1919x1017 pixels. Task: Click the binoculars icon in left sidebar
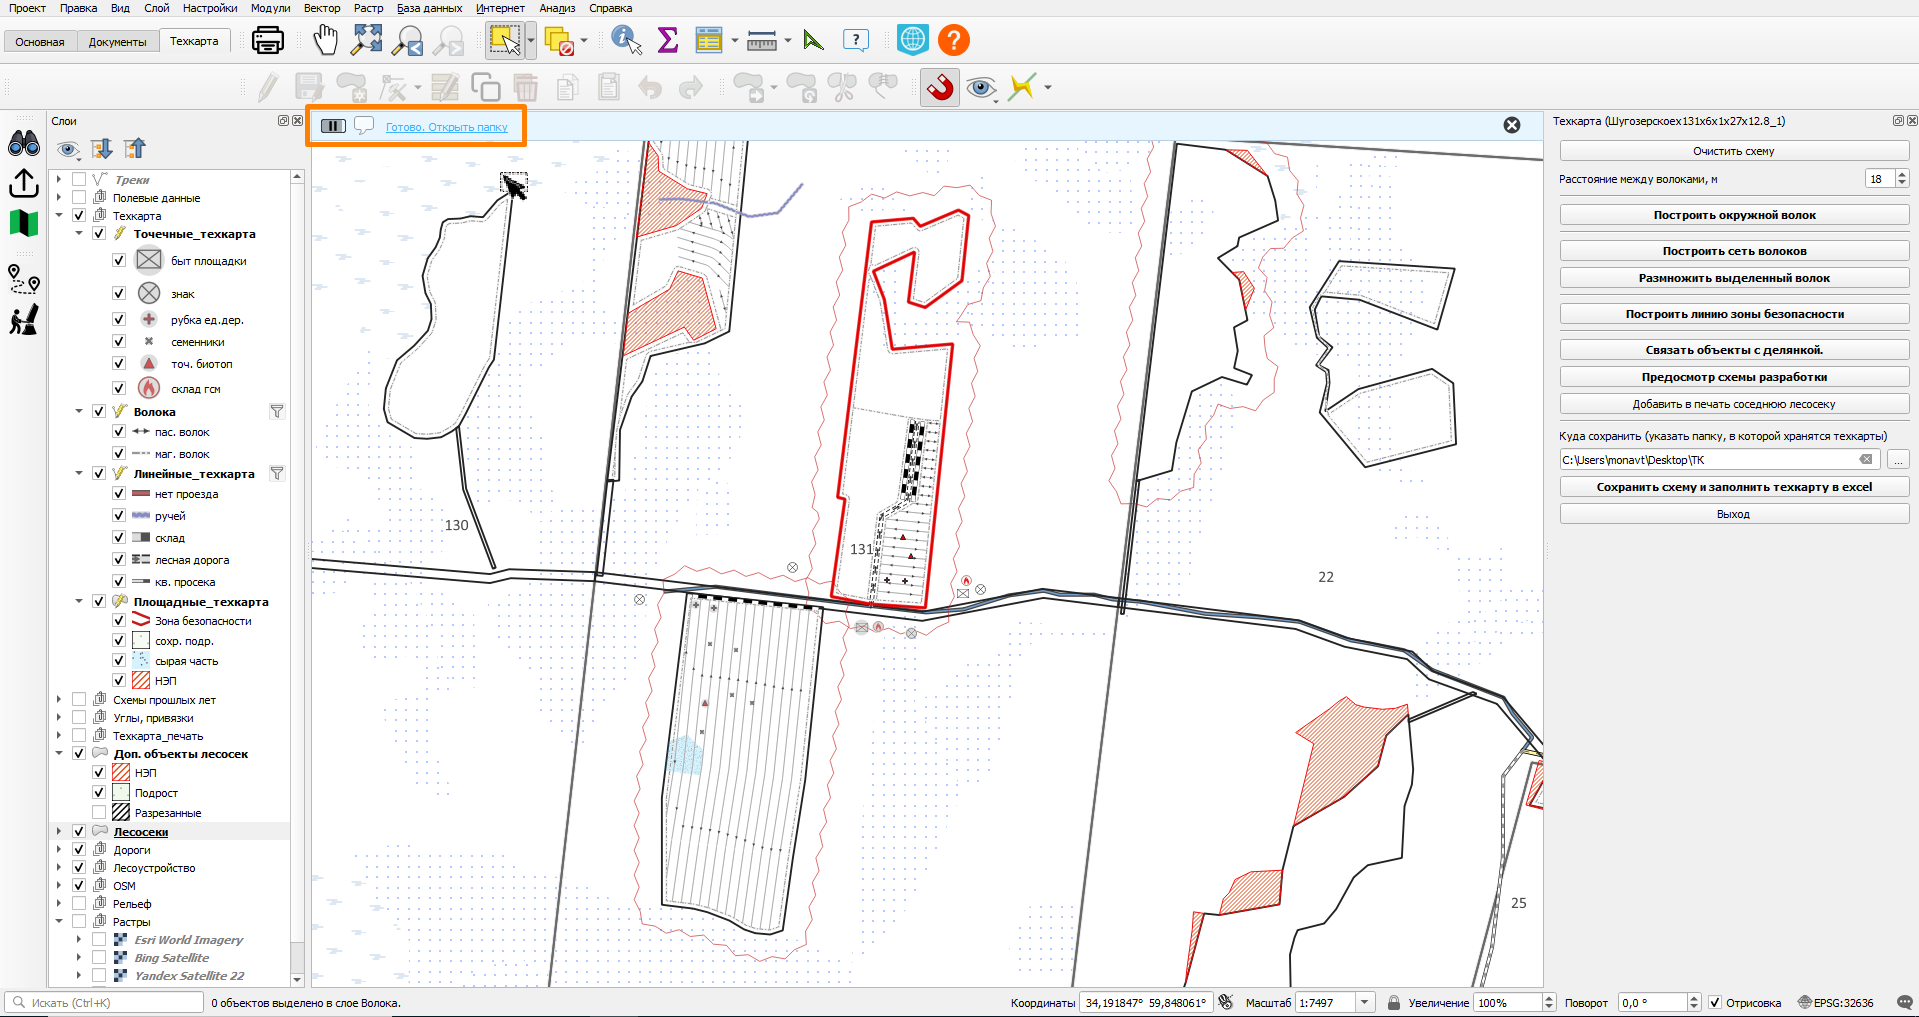(x=24, y=144)
